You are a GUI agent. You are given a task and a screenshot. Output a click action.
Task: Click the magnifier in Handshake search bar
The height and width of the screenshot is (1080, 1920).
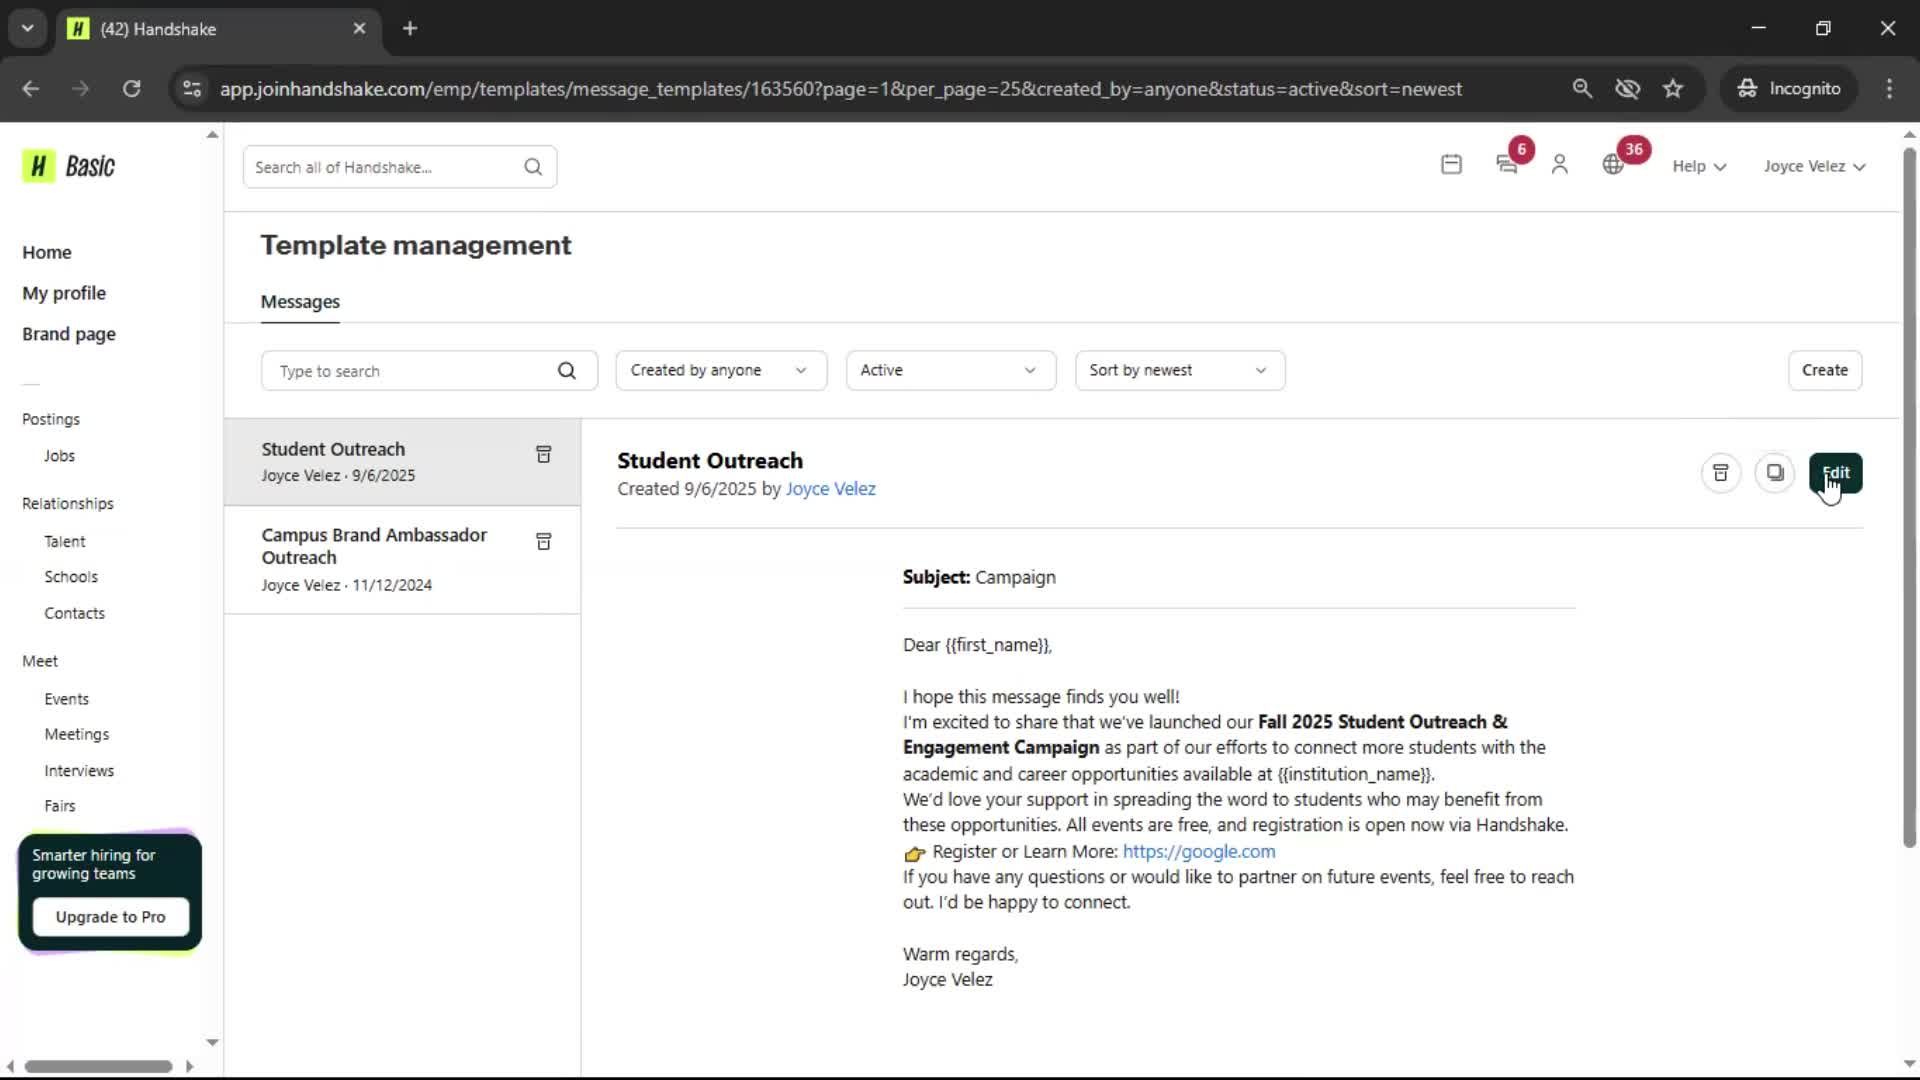(x=533, y=167)
